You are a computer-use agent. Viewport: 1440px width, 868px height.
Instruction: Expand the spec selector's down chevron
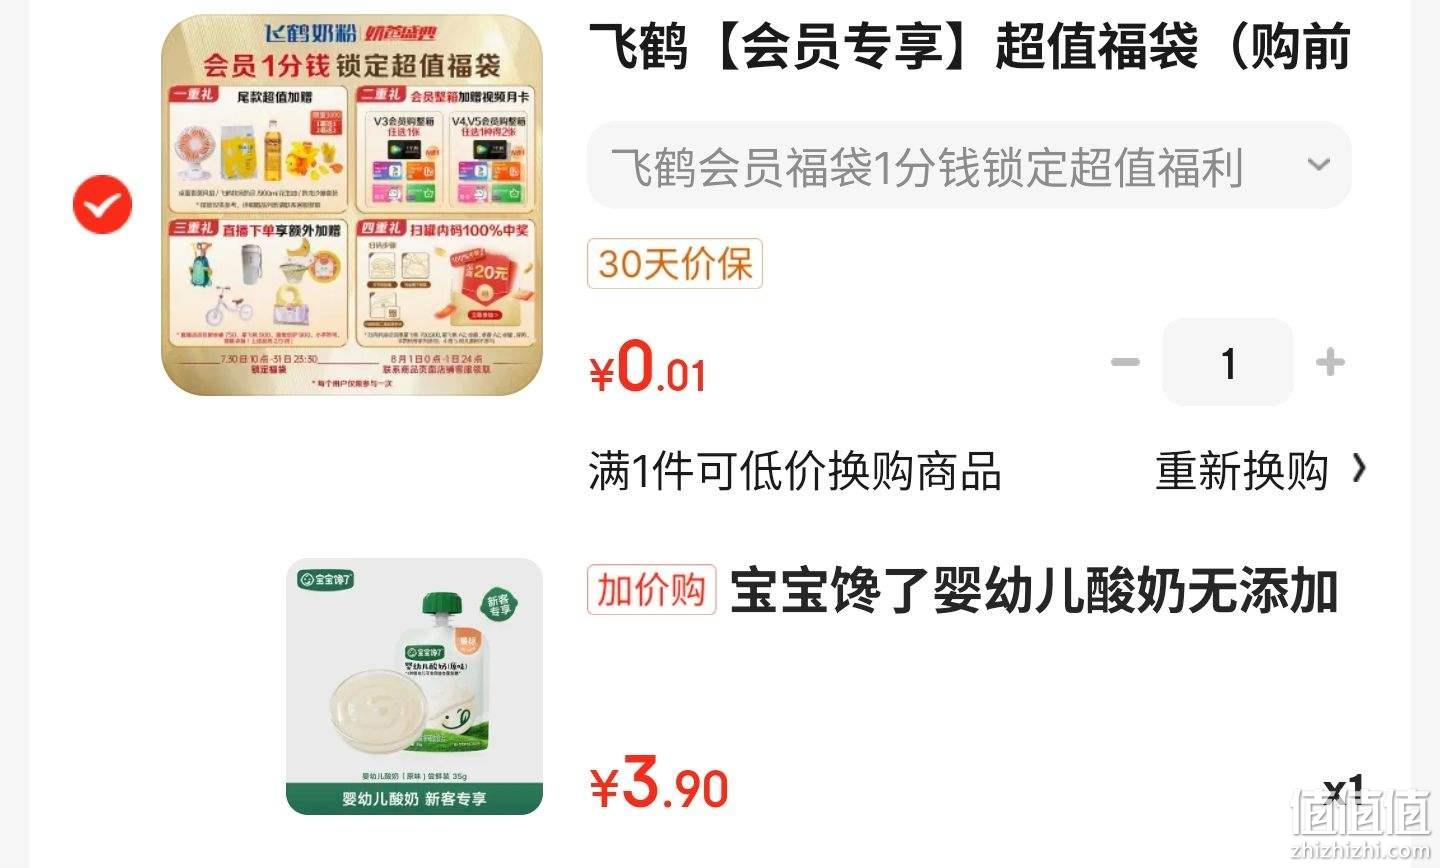coord(1319,165)
